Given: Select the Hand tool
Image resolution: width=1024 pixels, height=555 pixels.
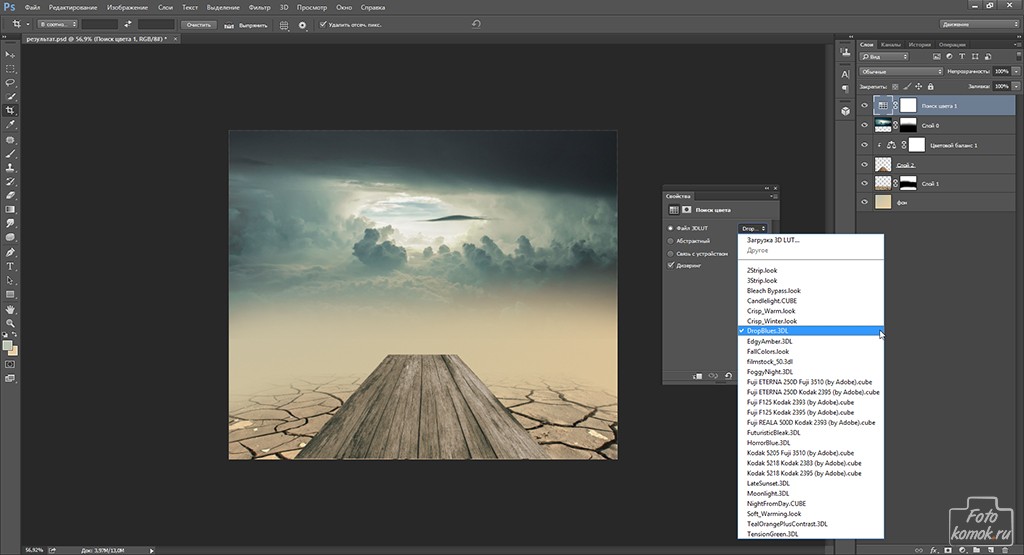Looking at the screenshot, I should pyautogui.click(x=11, y=310).
